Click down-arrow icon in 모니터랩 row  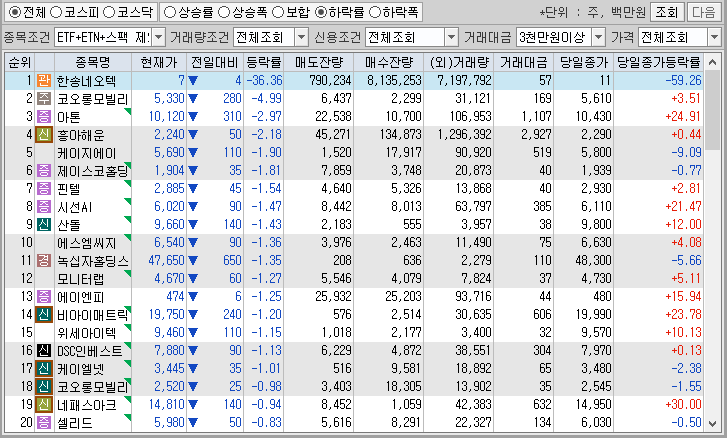coord(193,279)
